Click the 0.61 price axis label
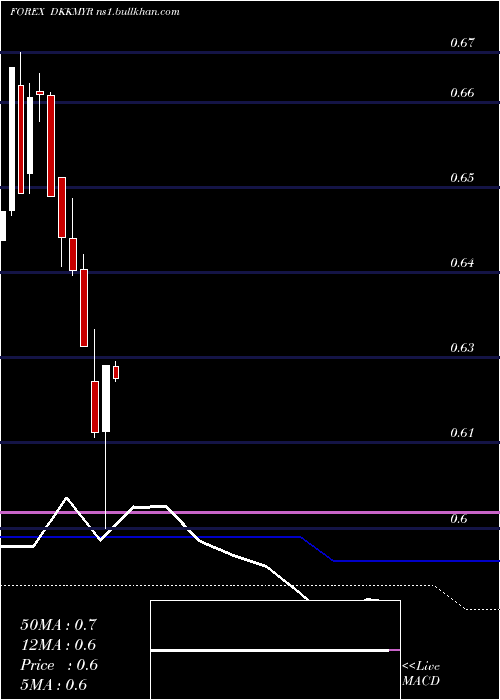The image size is (500, 700). (x=462, y=433)
